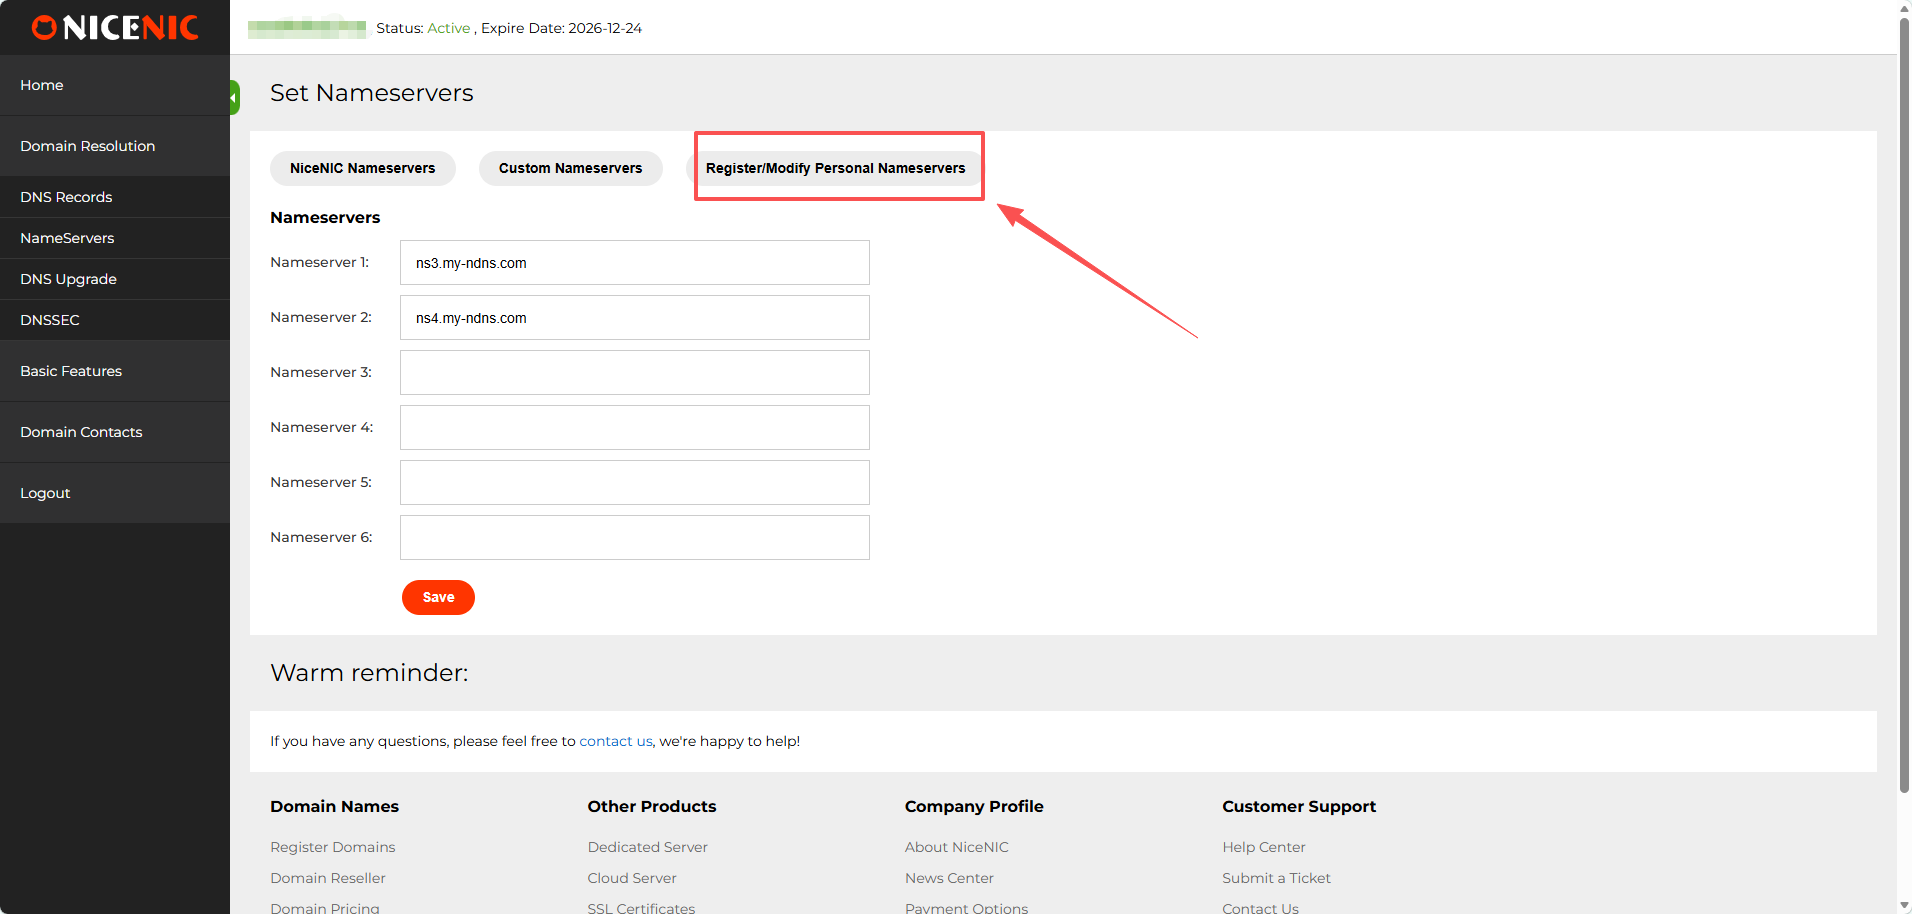Switch to NiceNIC Nameservers tab
Image resolution: width=1912 pixels, height=914 pixels.
[x=362, y=168]
